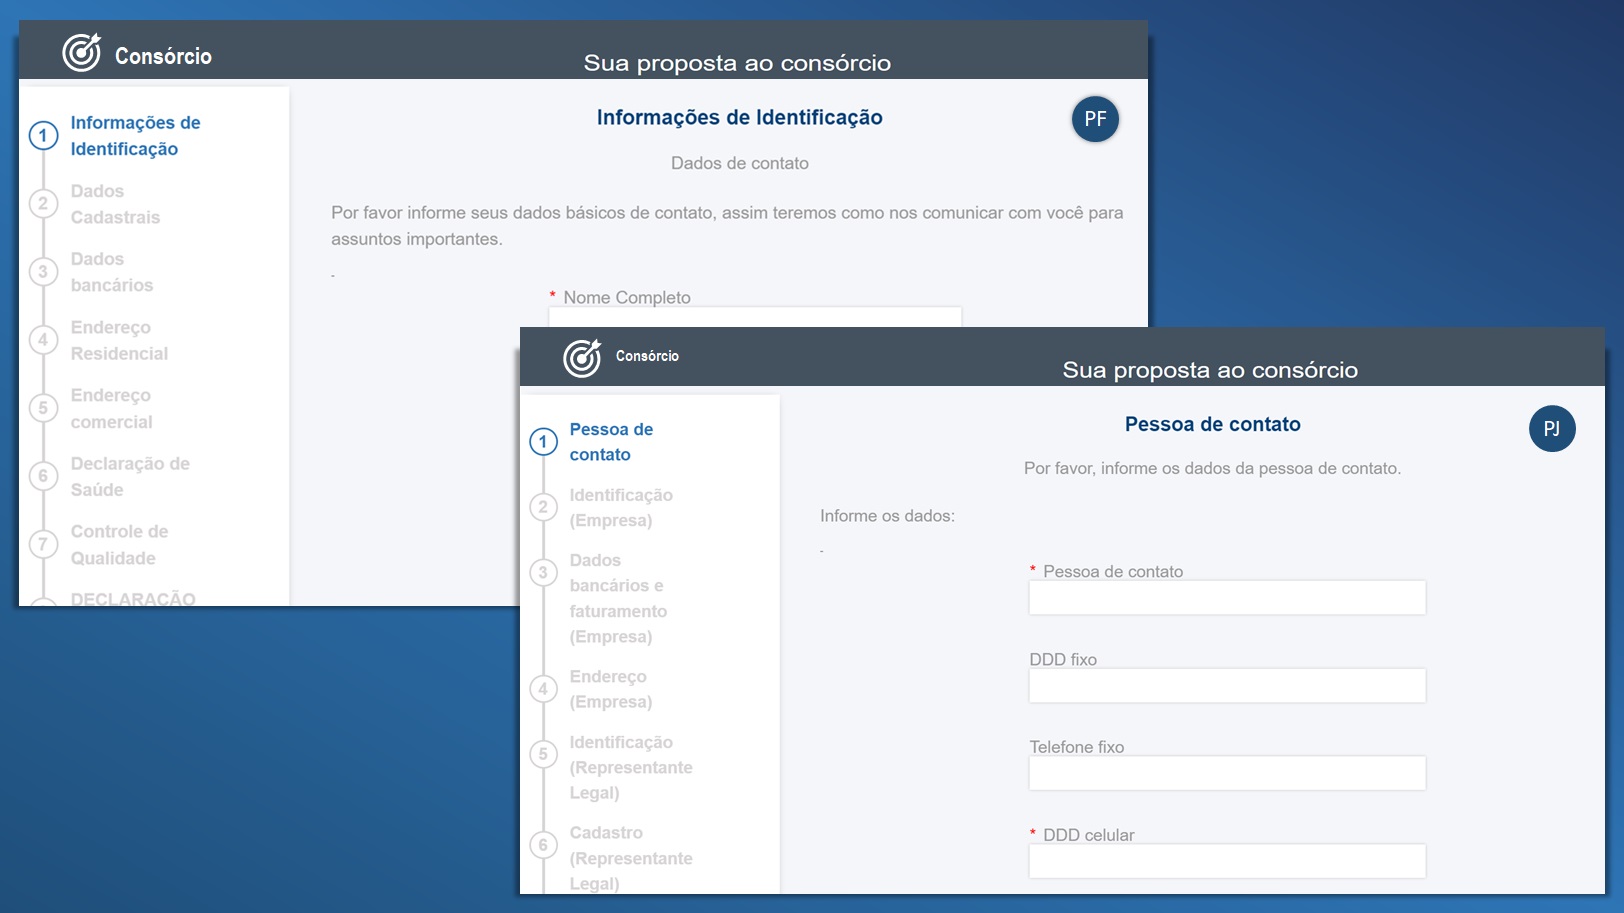Select Endereço (Empresa) step
Image resolution: width=1624 pixels, height=913 pixels.
tap(610, 689)
